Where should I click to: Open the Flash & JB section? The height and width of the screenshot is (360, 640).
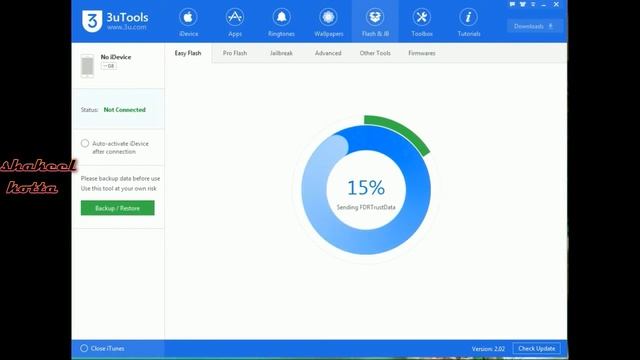pyautogui.click(x=375, y=22)
